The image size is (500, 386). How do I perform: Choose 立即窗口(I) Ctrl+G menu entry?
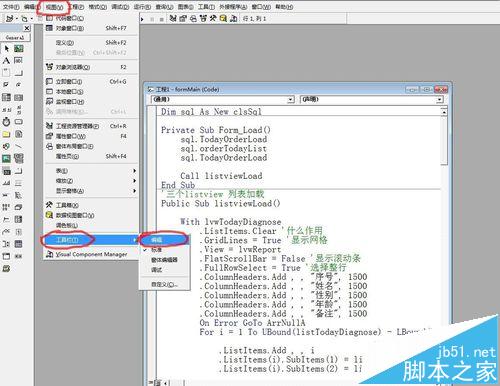91,81
